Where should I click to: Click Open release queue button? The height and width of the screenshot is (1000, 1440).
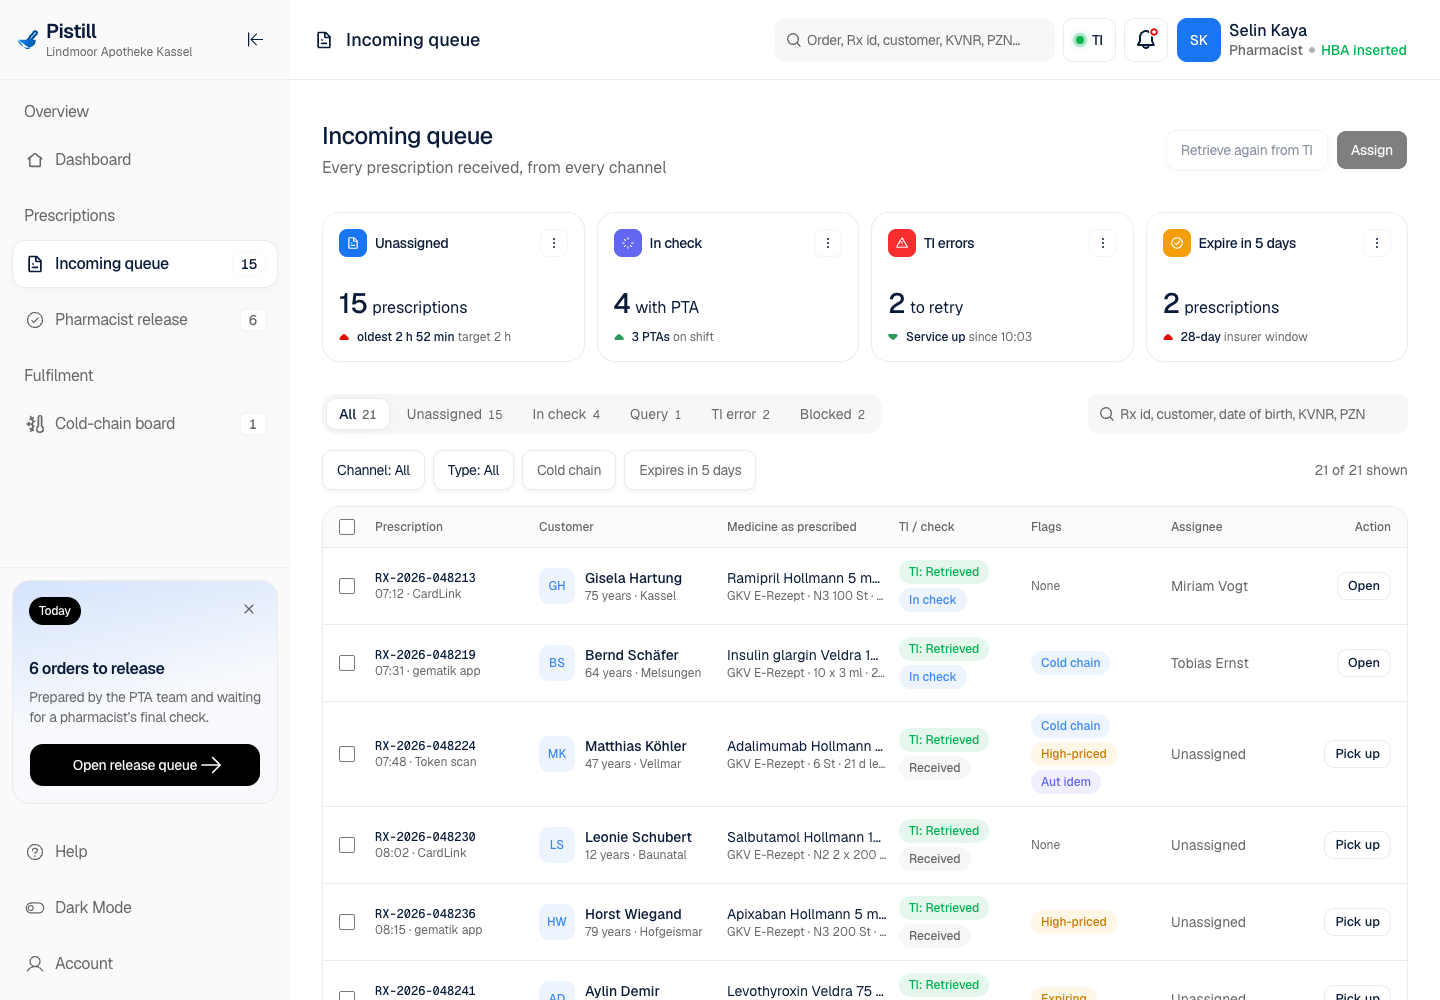tap(145, 765)
